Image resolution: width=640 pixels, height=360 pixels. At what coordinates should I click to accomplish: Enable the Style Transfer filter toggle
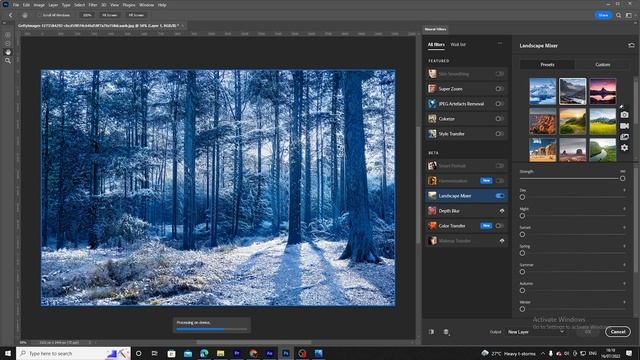[x=500, y=133]
